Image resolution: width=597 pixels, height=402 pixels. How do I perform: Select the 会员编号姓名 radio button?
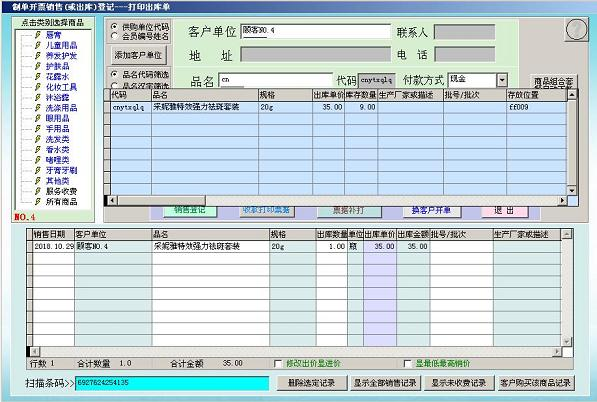(114, 36)
